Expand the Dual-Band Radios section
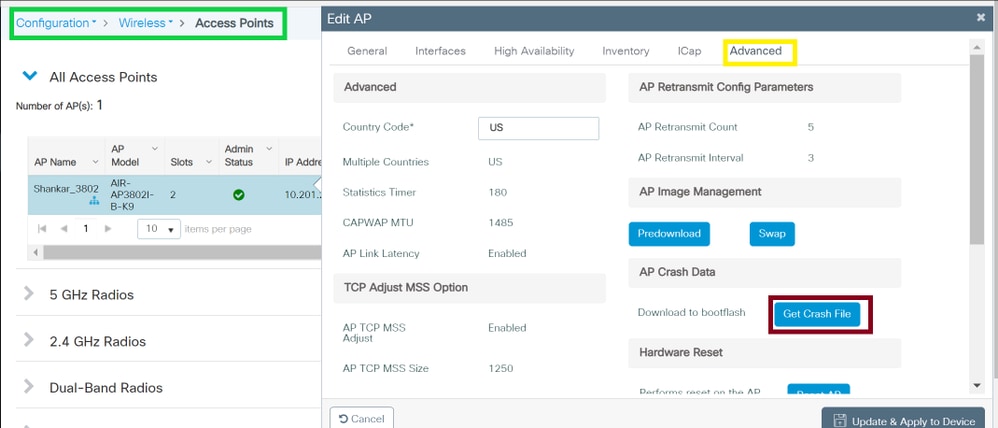The width and height of the screenshot is (998, 428). click(x=29, y=387)
